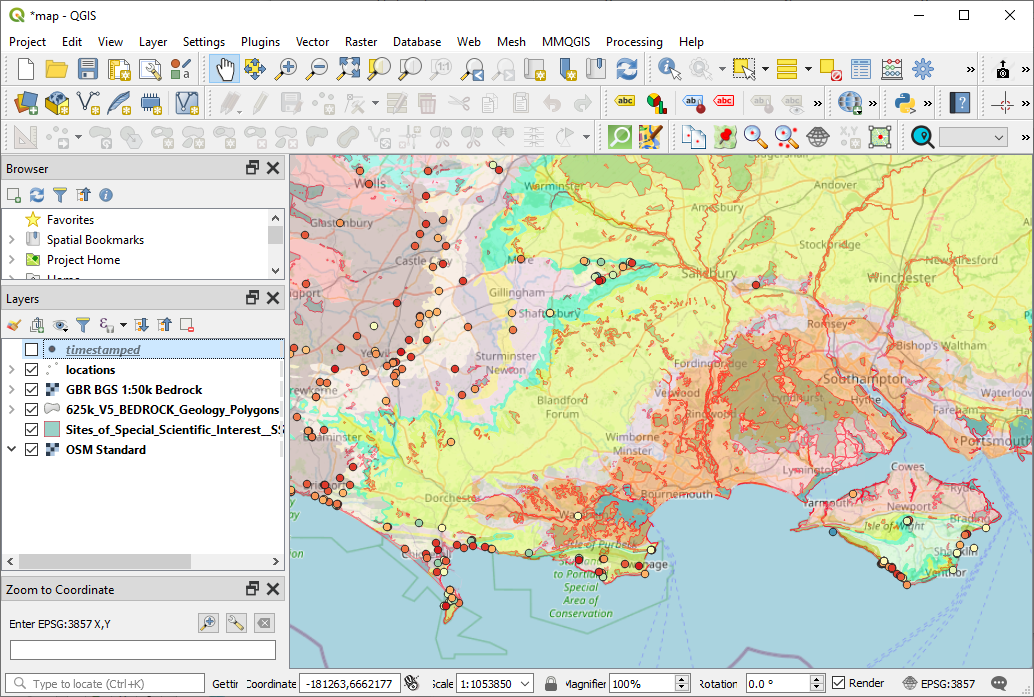Click the Layers panel horizontal scrollbar
Viewport: 1034px width, 697px height.
point(104,561)
